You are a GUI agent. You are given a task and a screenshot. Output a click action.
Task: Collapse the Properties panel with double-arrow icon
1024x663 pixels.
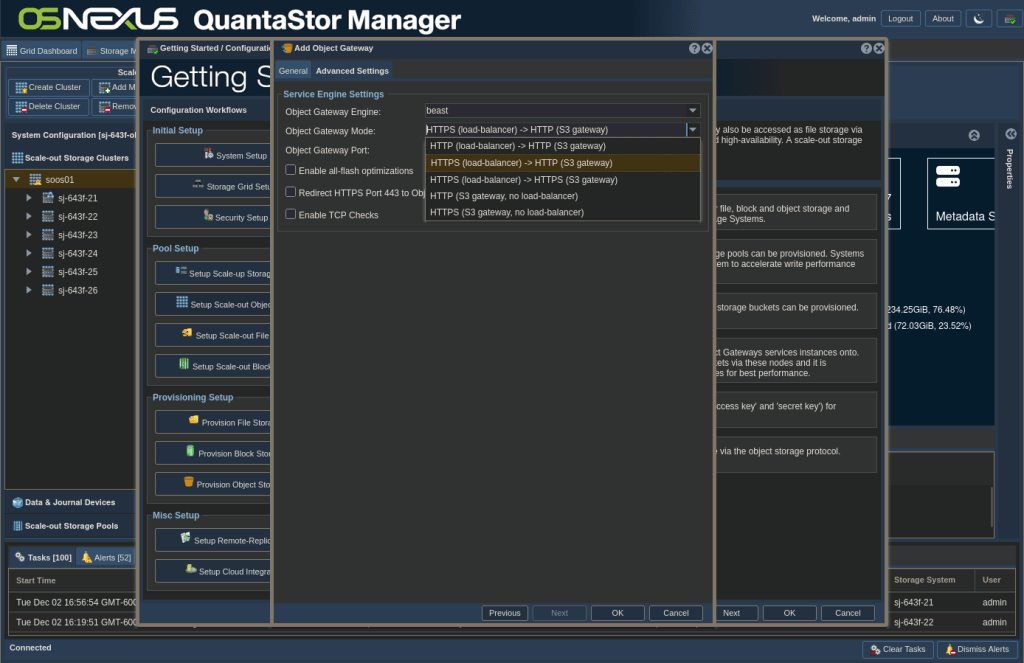click(x=1010, y=134)
